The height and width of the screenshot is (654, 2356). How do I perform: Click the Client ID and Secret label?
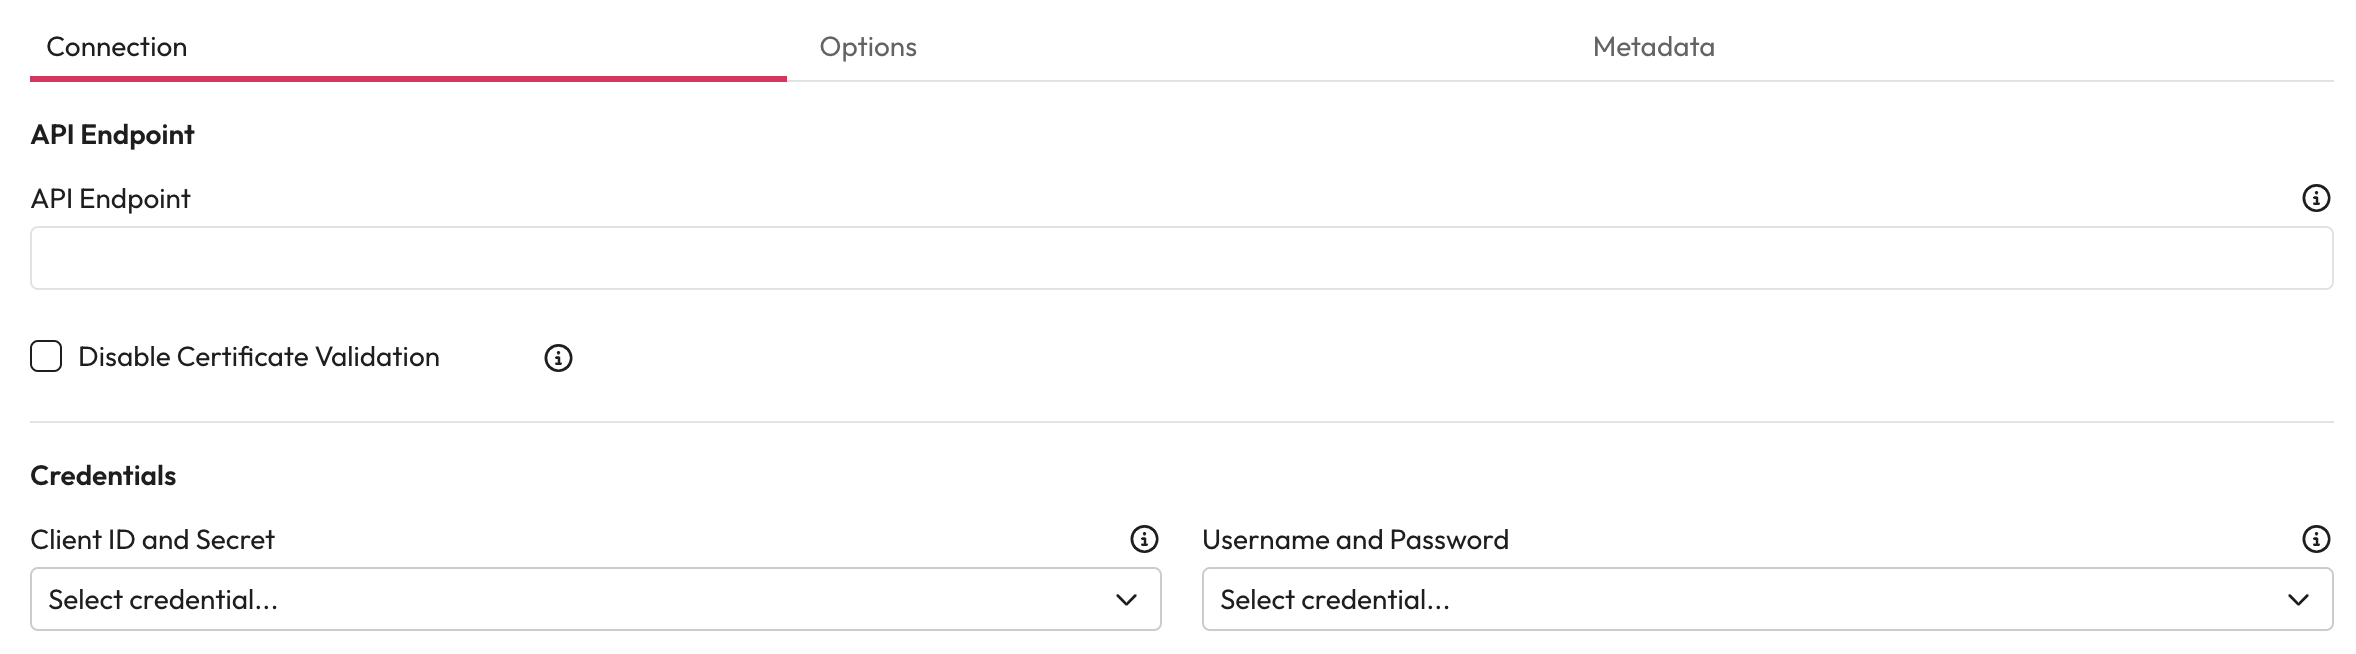[x=152, y=539]
